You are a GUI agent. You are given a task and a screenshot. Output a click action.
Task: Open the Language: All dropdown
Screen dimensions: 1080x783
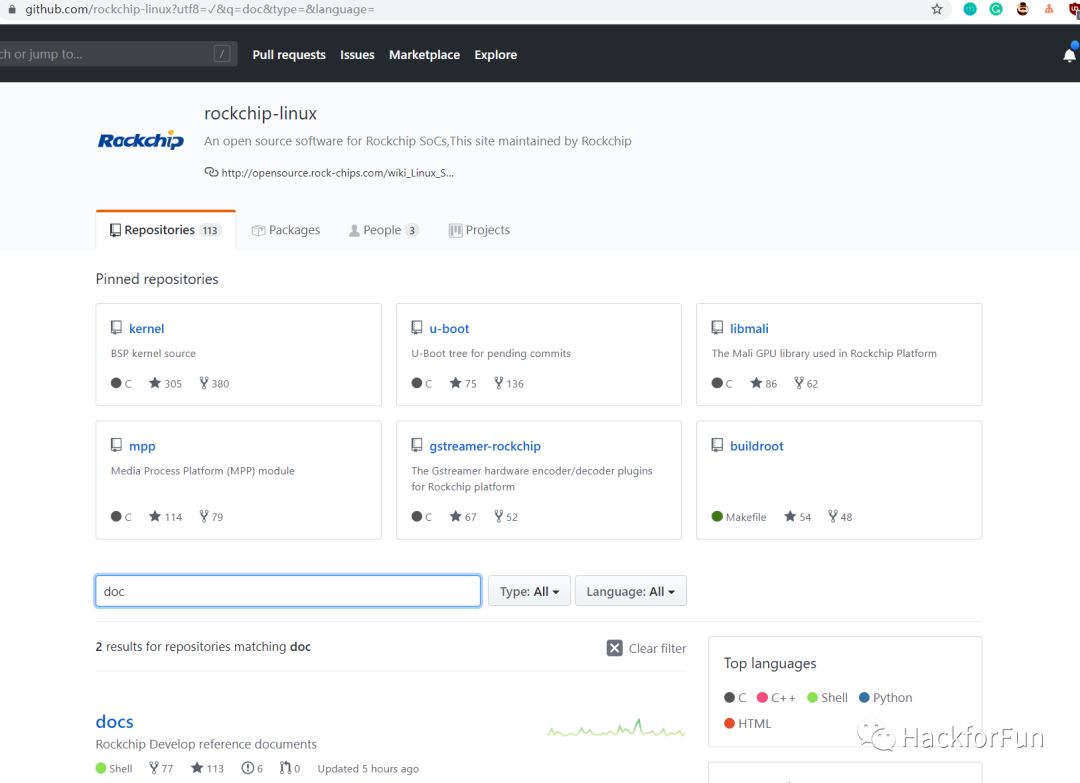(630, 591)
